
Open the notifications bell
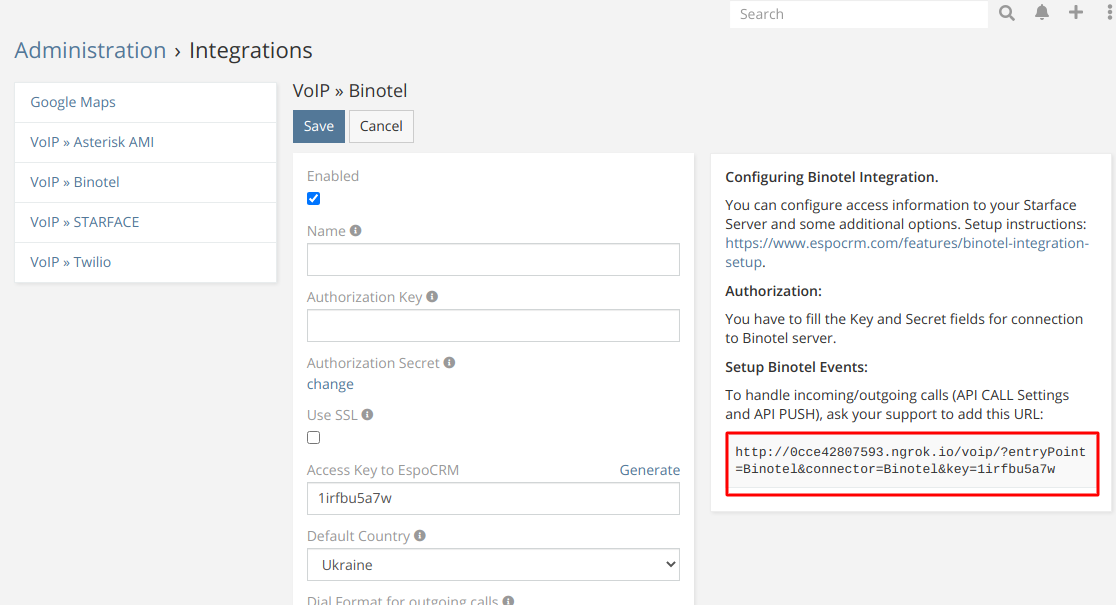[x=1041, y=13]
